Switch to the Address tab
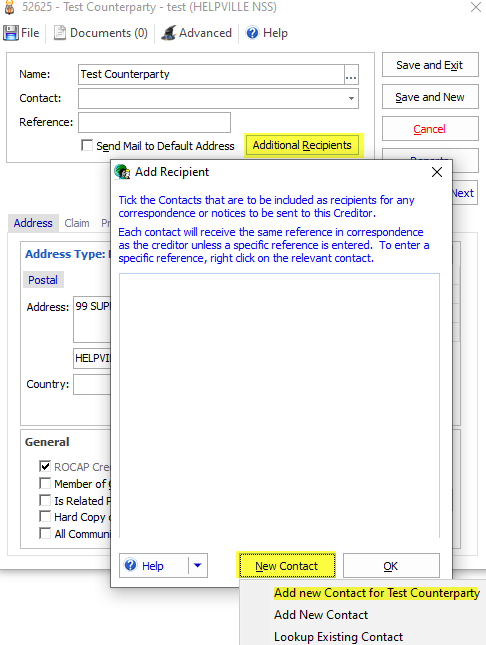This screenshot has width=486, height=645. [33, 223]
